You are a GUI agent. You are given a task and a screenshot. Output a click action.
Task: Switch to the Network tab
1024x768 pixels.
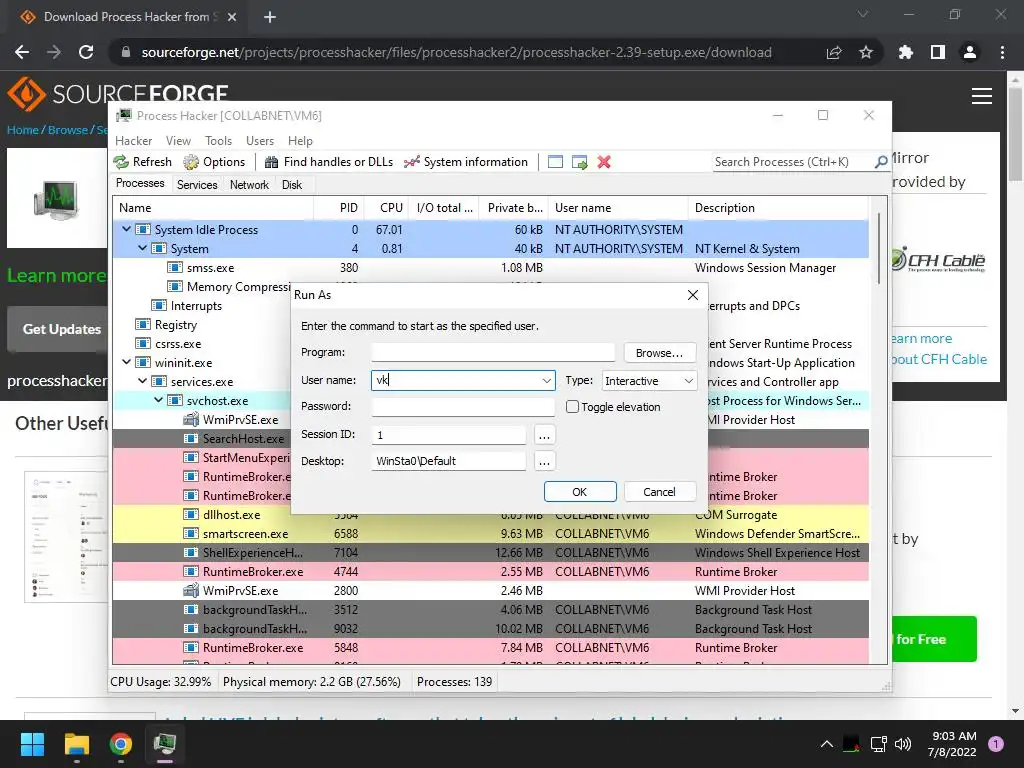tap(249, 185)
